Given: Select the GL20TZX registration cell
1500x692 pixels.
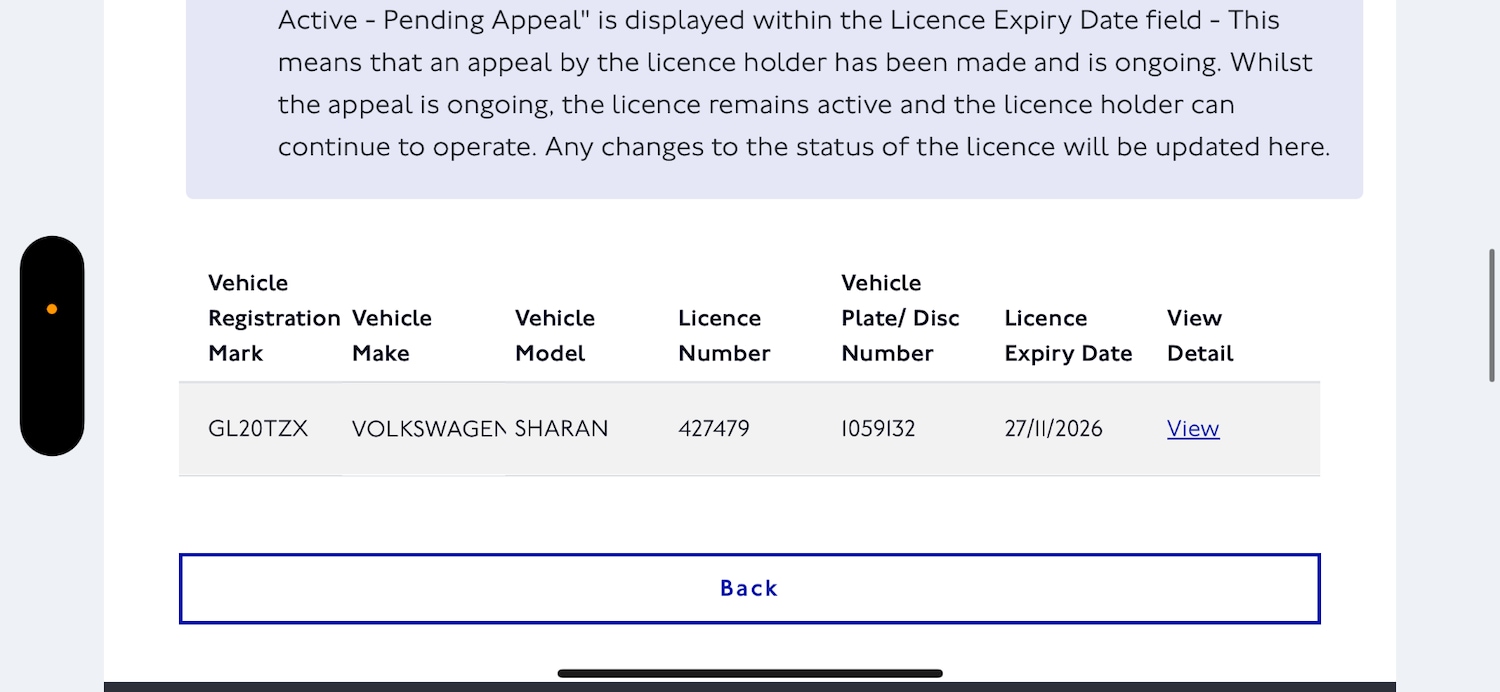Looking at the screenshot, I should (258, 429).
